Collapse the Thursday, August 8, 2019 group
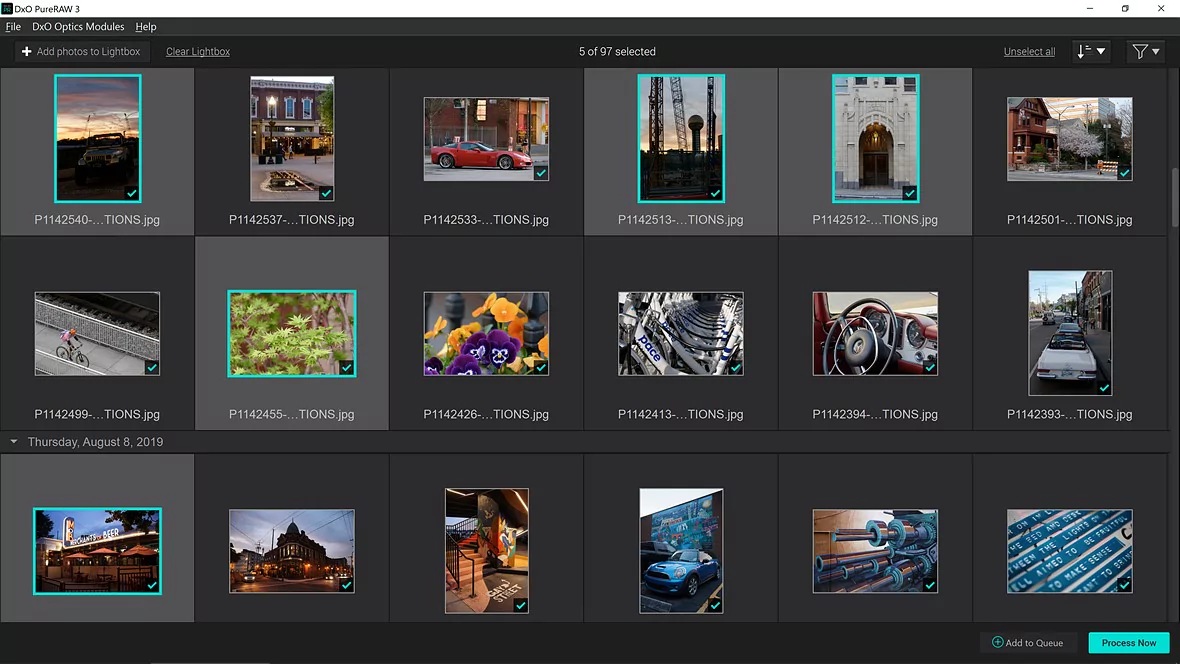This screenshot has height=664, width=1180. pyautogui.click(x=14, y=441)
